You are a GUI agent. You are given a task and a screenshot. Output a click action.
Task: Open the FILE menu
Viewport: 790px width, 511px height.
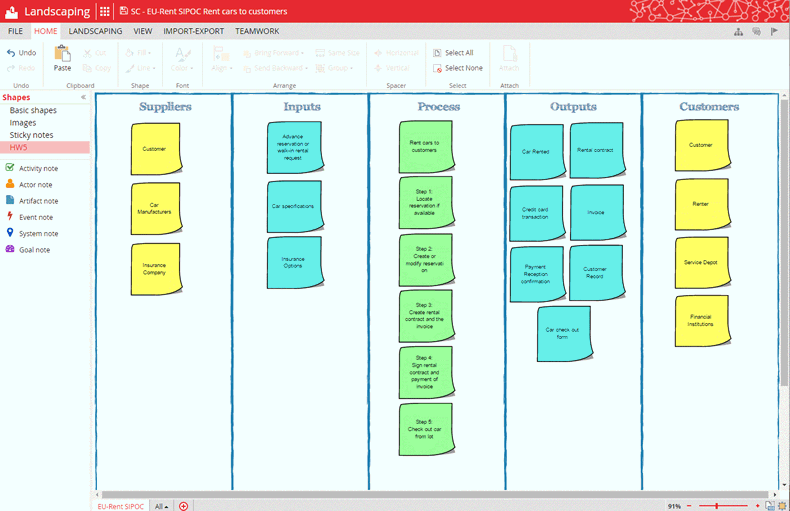click(16, 31)
